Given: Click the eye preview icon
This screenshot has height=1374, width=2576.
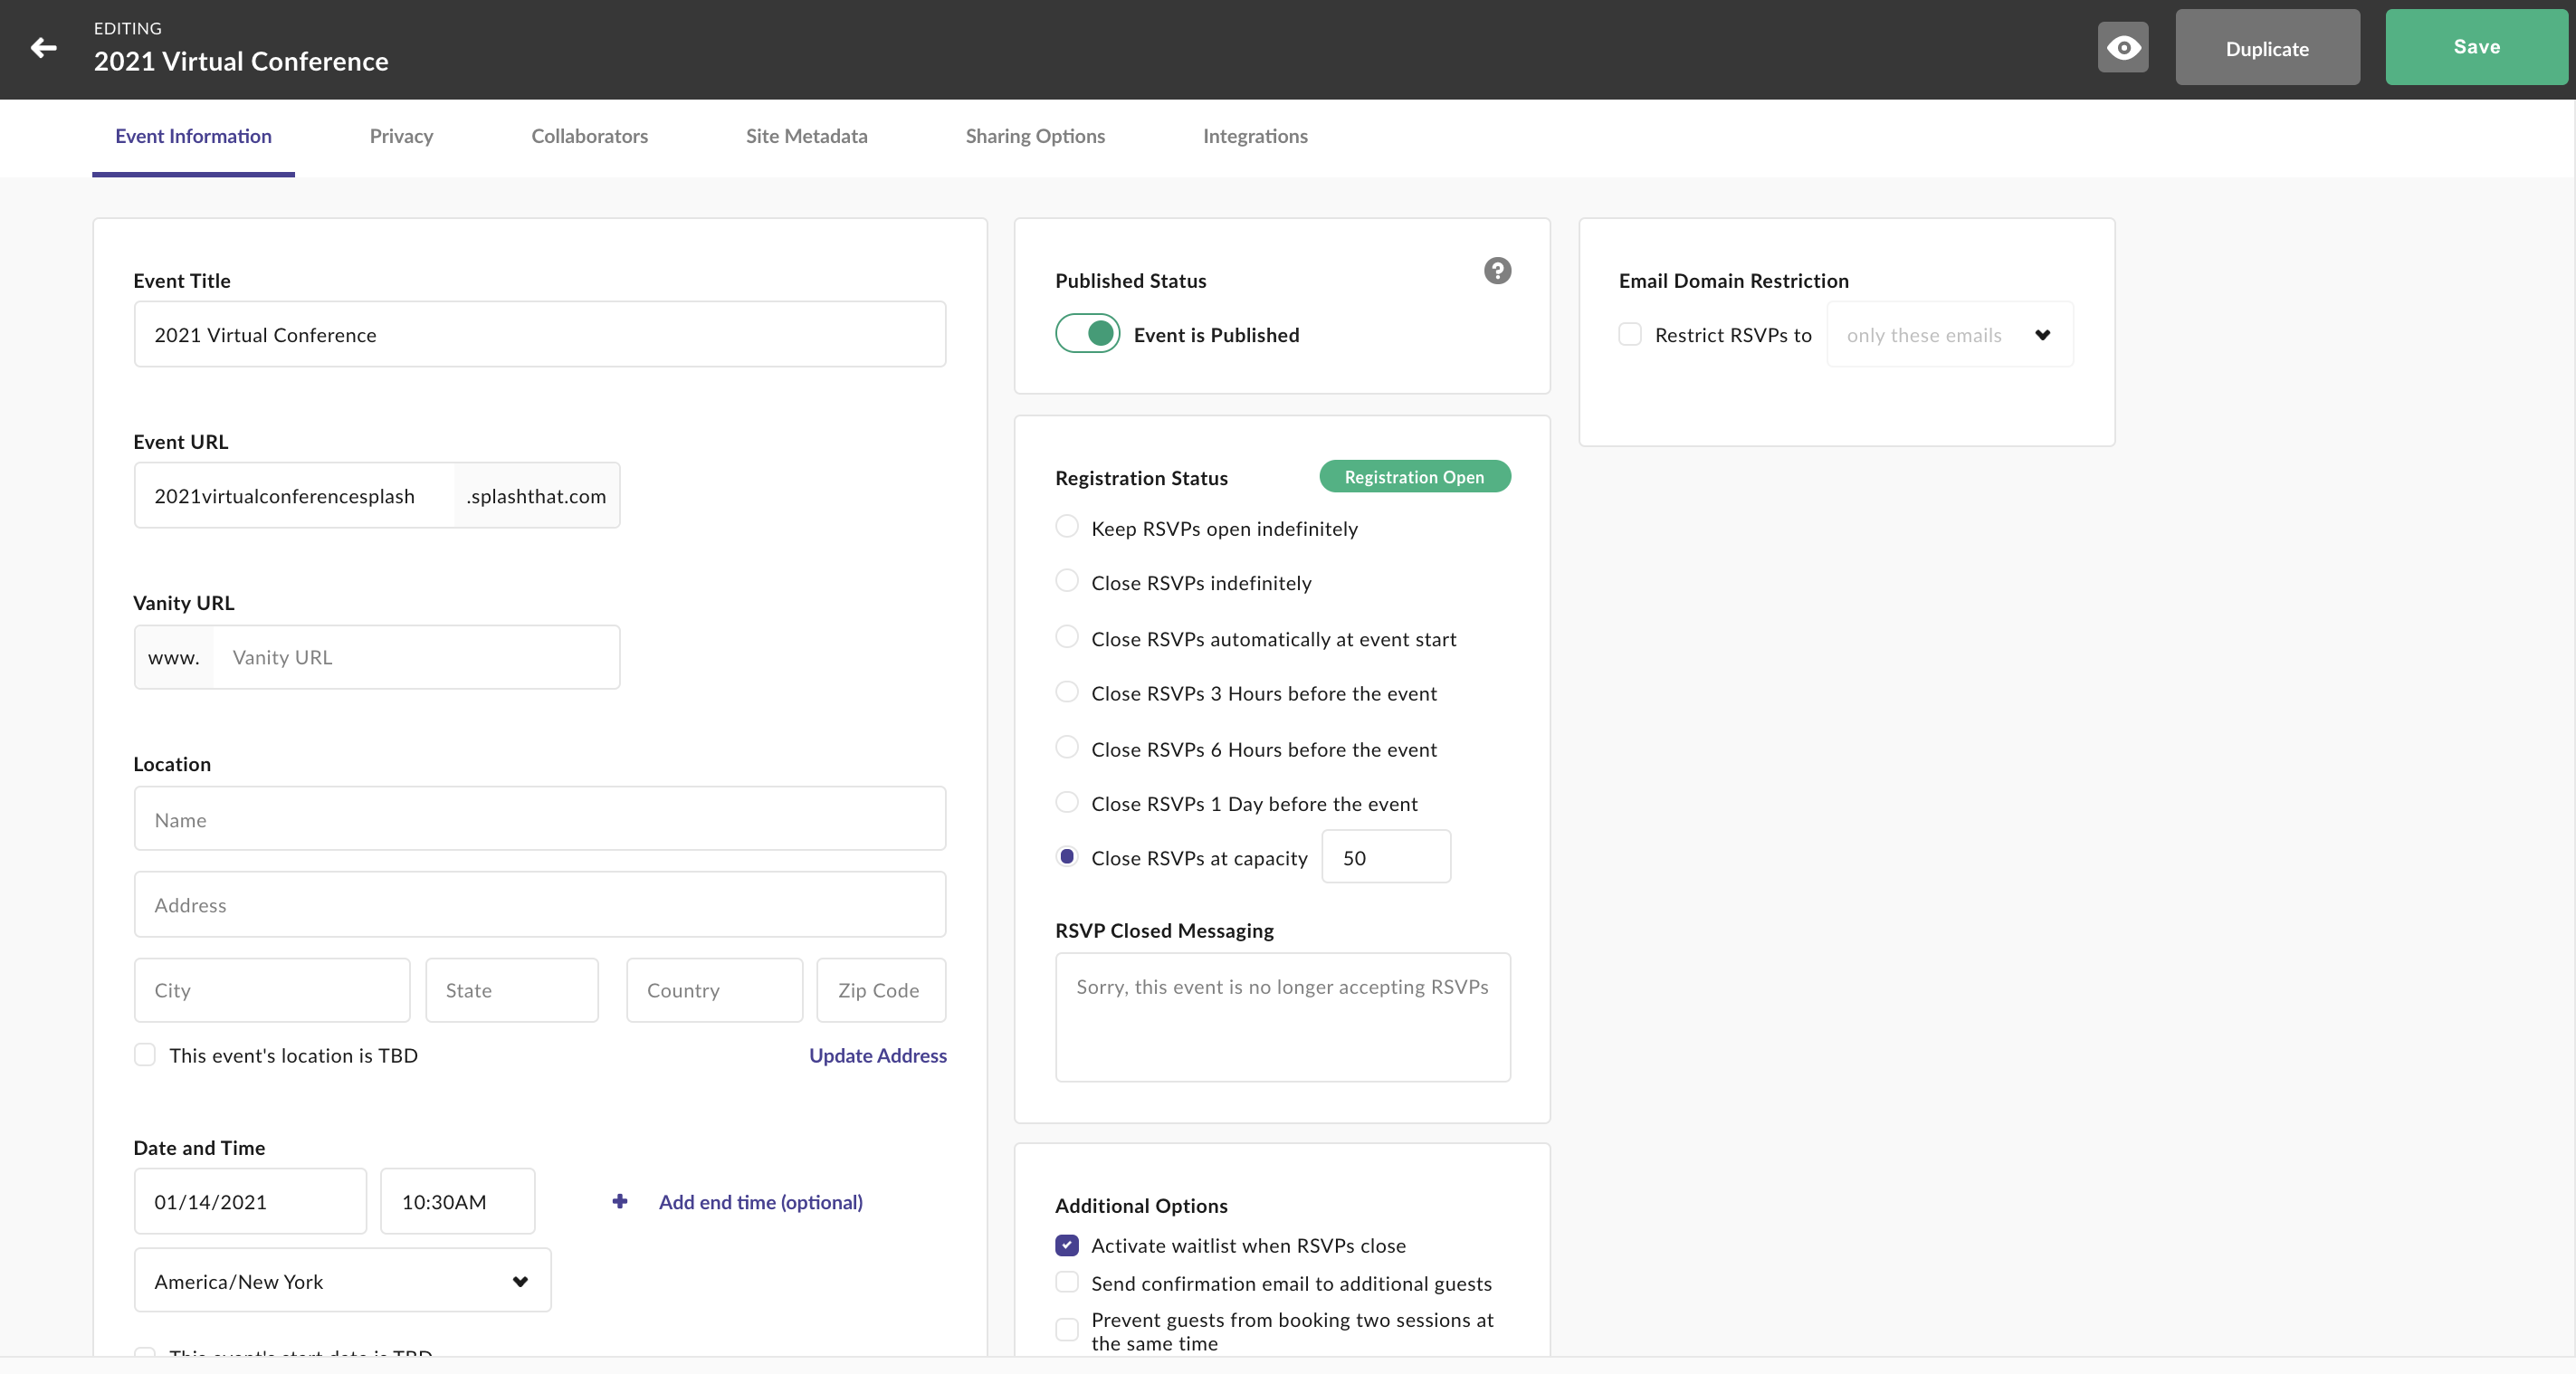Looking at the screenshot, I should click(x=2123, y=47).
